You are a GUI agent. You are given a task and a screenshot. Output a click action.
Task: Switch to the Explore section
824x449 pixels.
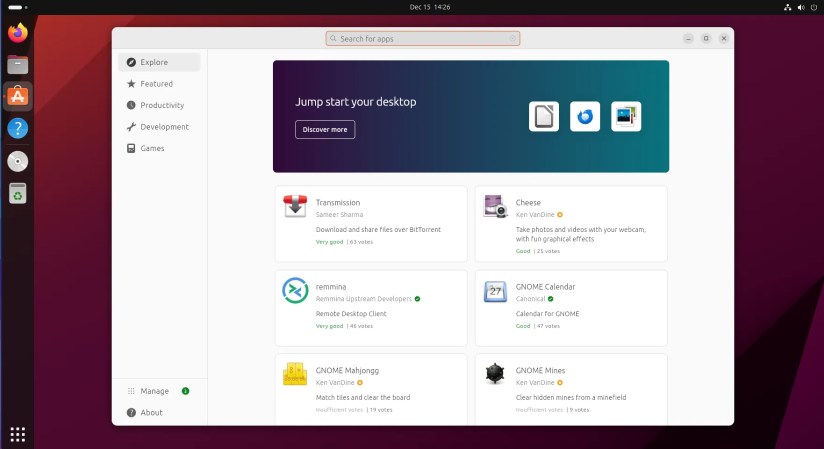(x=159, y=62)
